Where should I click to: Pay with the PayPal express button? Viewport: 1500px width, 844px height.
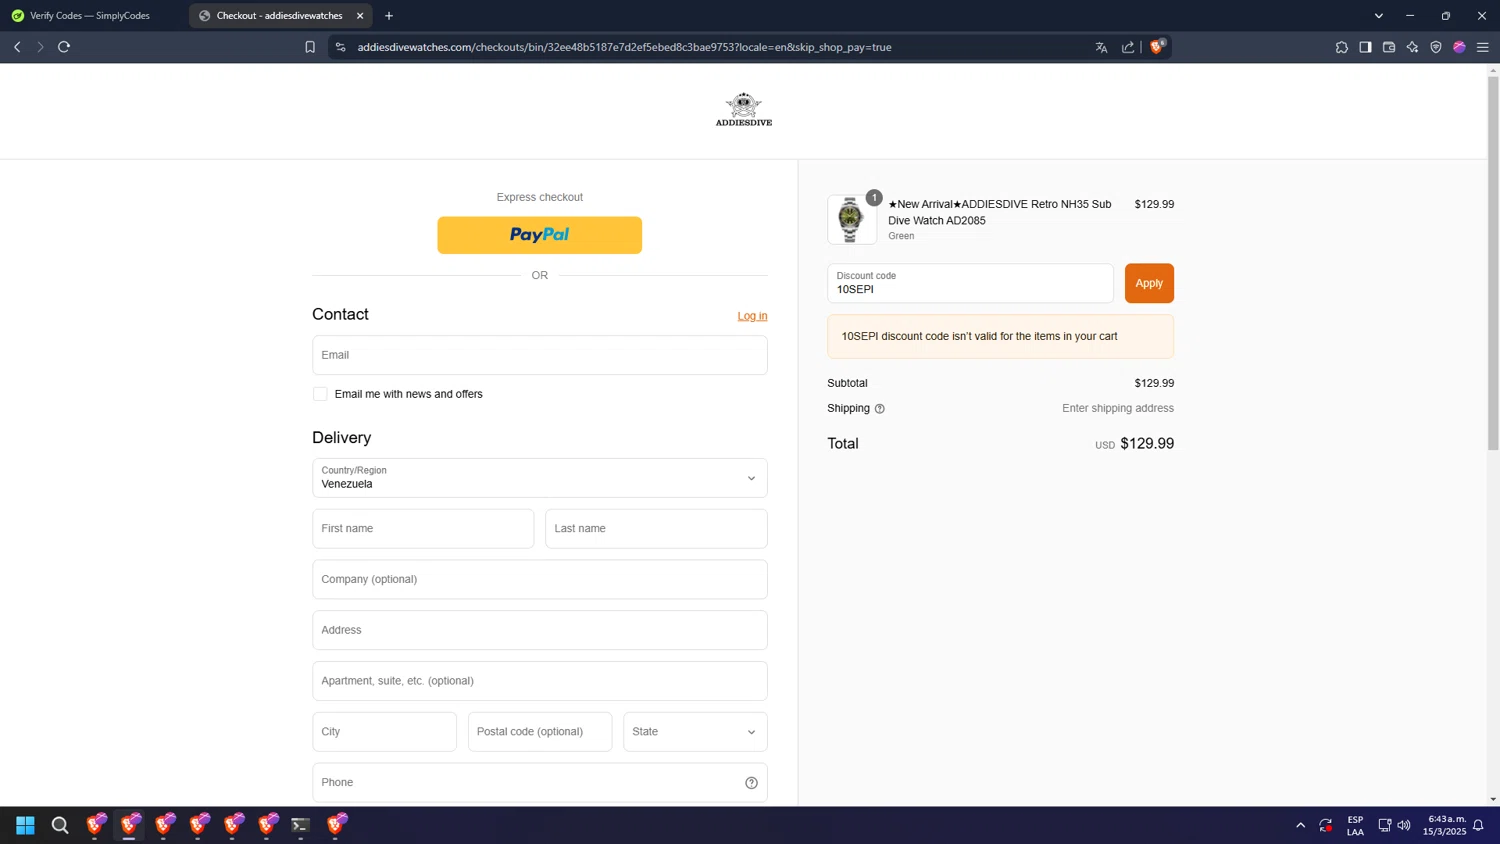pyautogui.click(x=539, y=235)
